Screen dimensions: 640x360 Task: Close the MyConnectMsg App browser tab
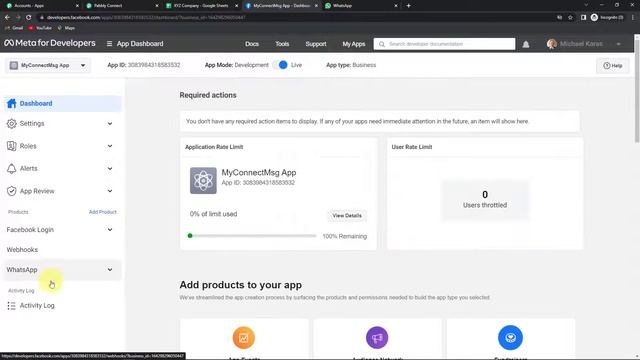pyautogui.click(x=316, y=6)
